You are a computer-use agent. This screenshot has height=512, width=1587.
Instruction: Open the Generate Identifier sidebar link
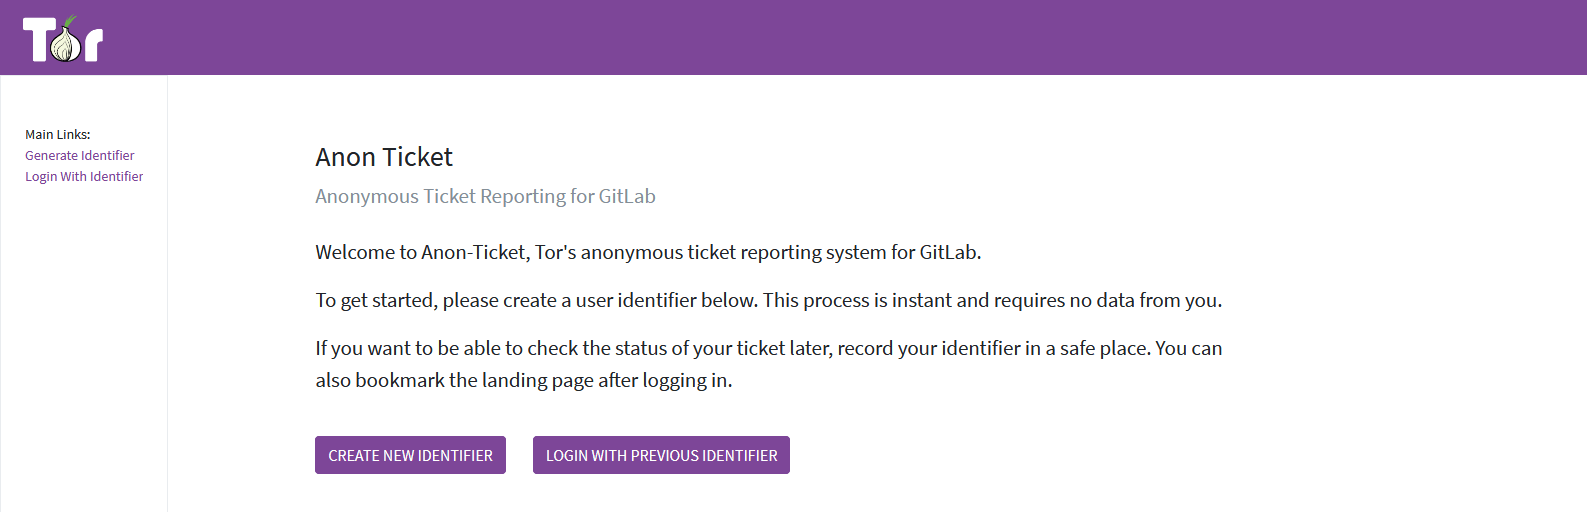coord(79,155)
